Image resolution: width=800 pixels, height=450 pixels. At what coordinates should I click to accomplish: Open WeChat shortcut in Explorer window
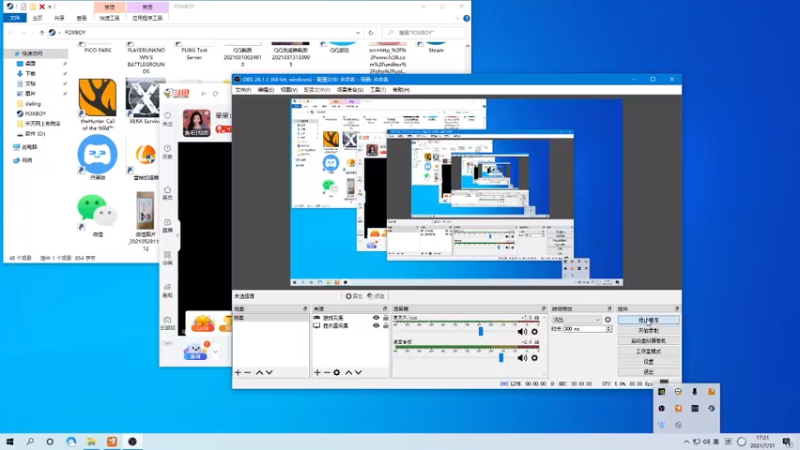pyautogui.click(x=97, y=215)
